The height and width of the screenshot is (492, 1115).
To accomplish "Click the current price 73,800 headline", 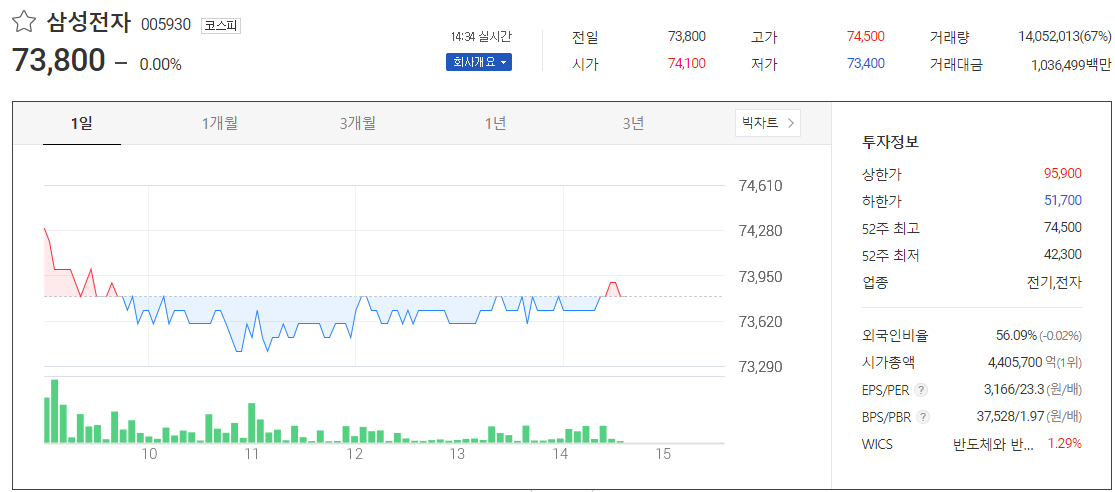I will click(x=58, y=60).
